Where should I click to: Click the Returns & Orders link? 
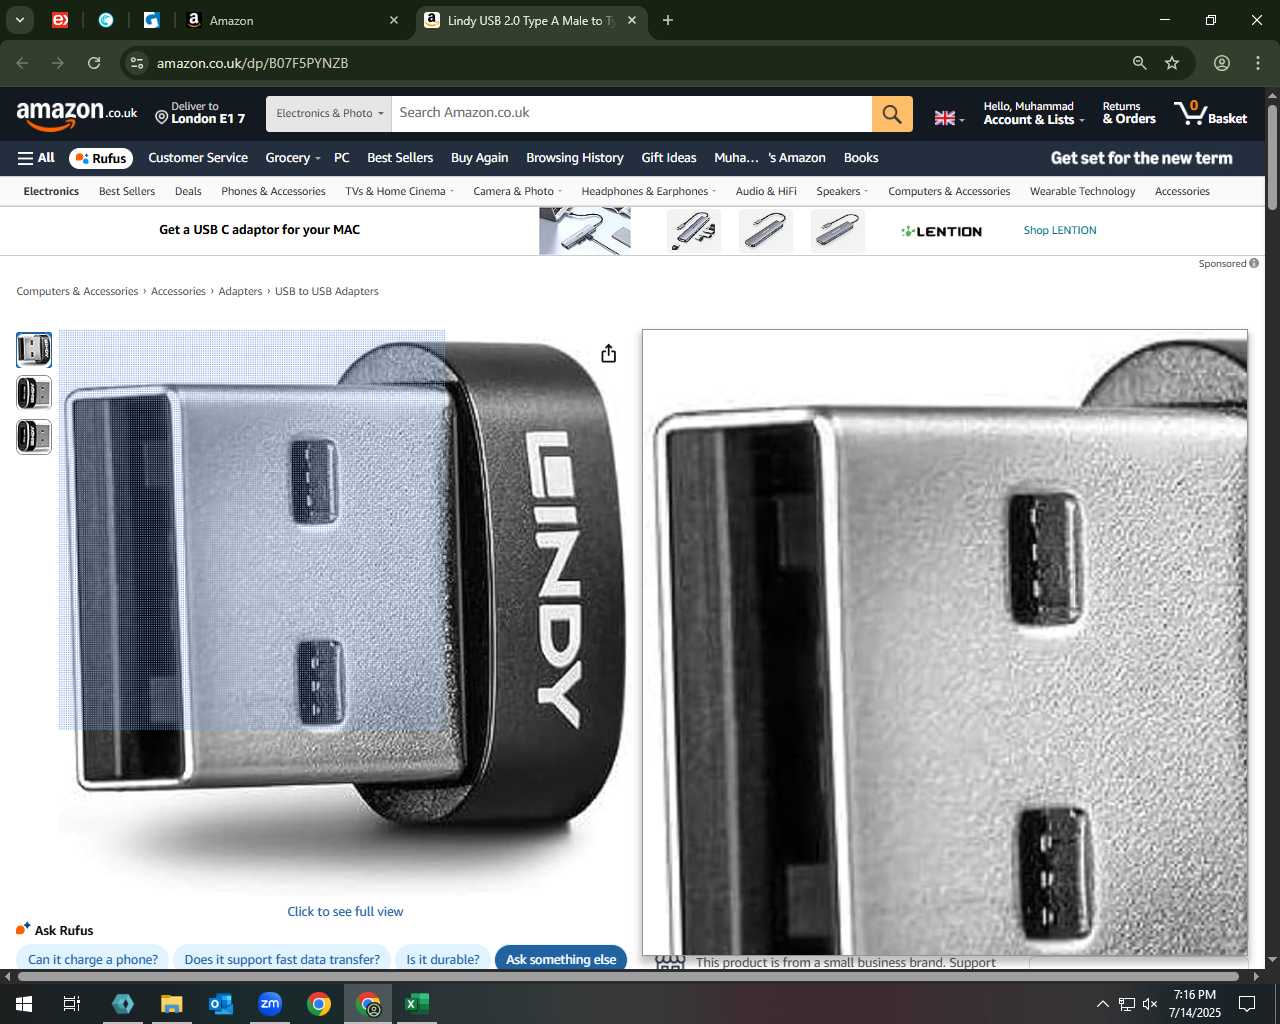point(1129,113)
